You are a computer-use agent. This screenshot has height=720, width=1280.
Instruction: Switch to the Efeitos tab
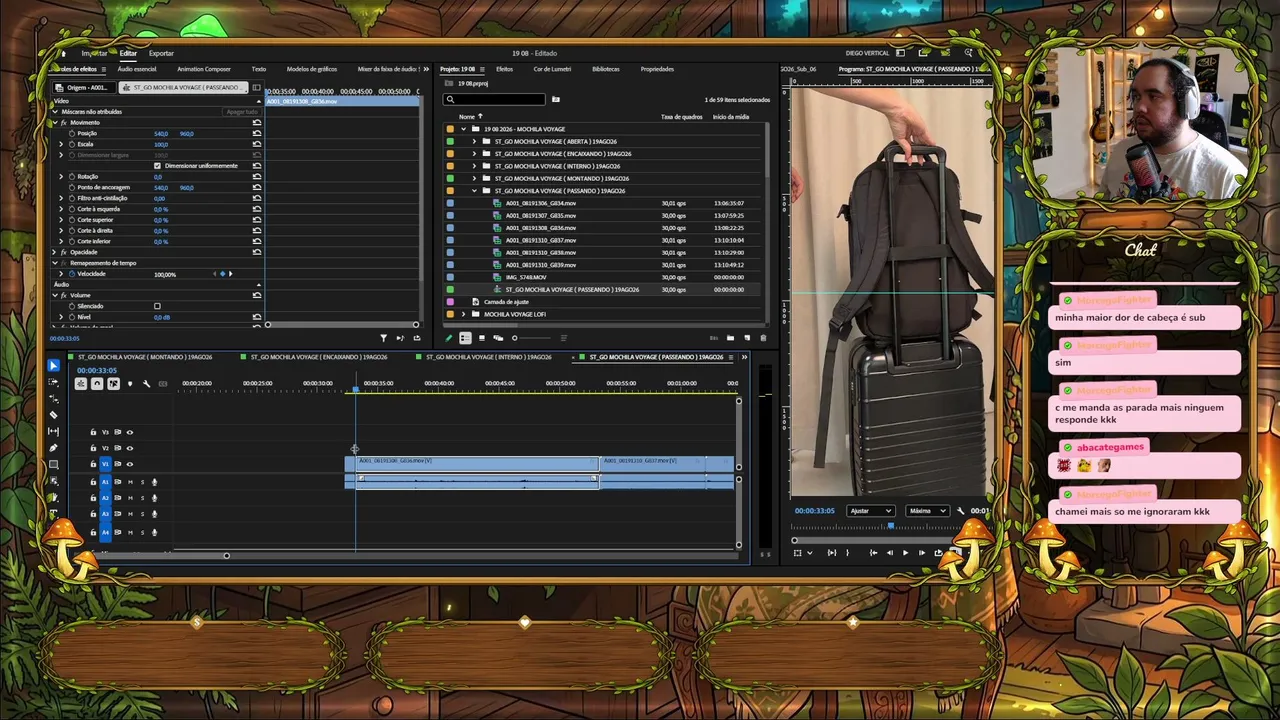pyautogui.click(x=504, y=69)
